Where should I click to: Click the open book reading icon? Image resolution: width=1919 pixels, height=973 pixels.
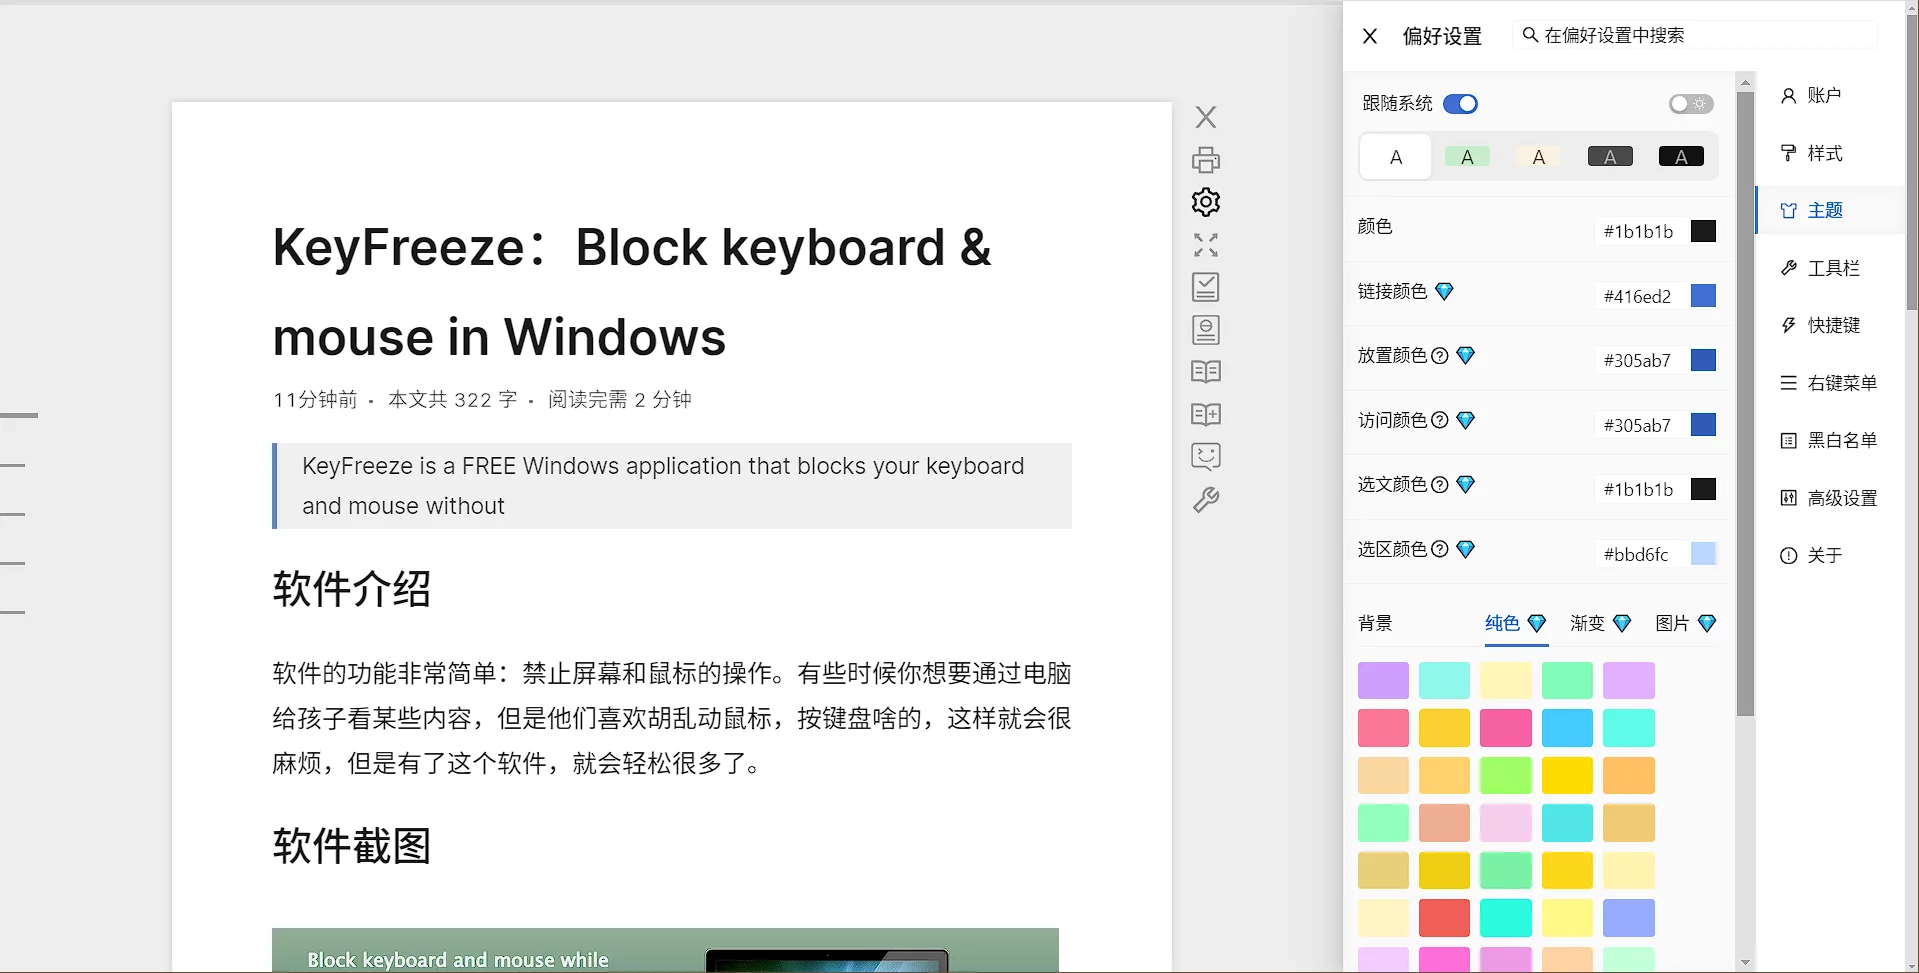(x=1206, y=372)
